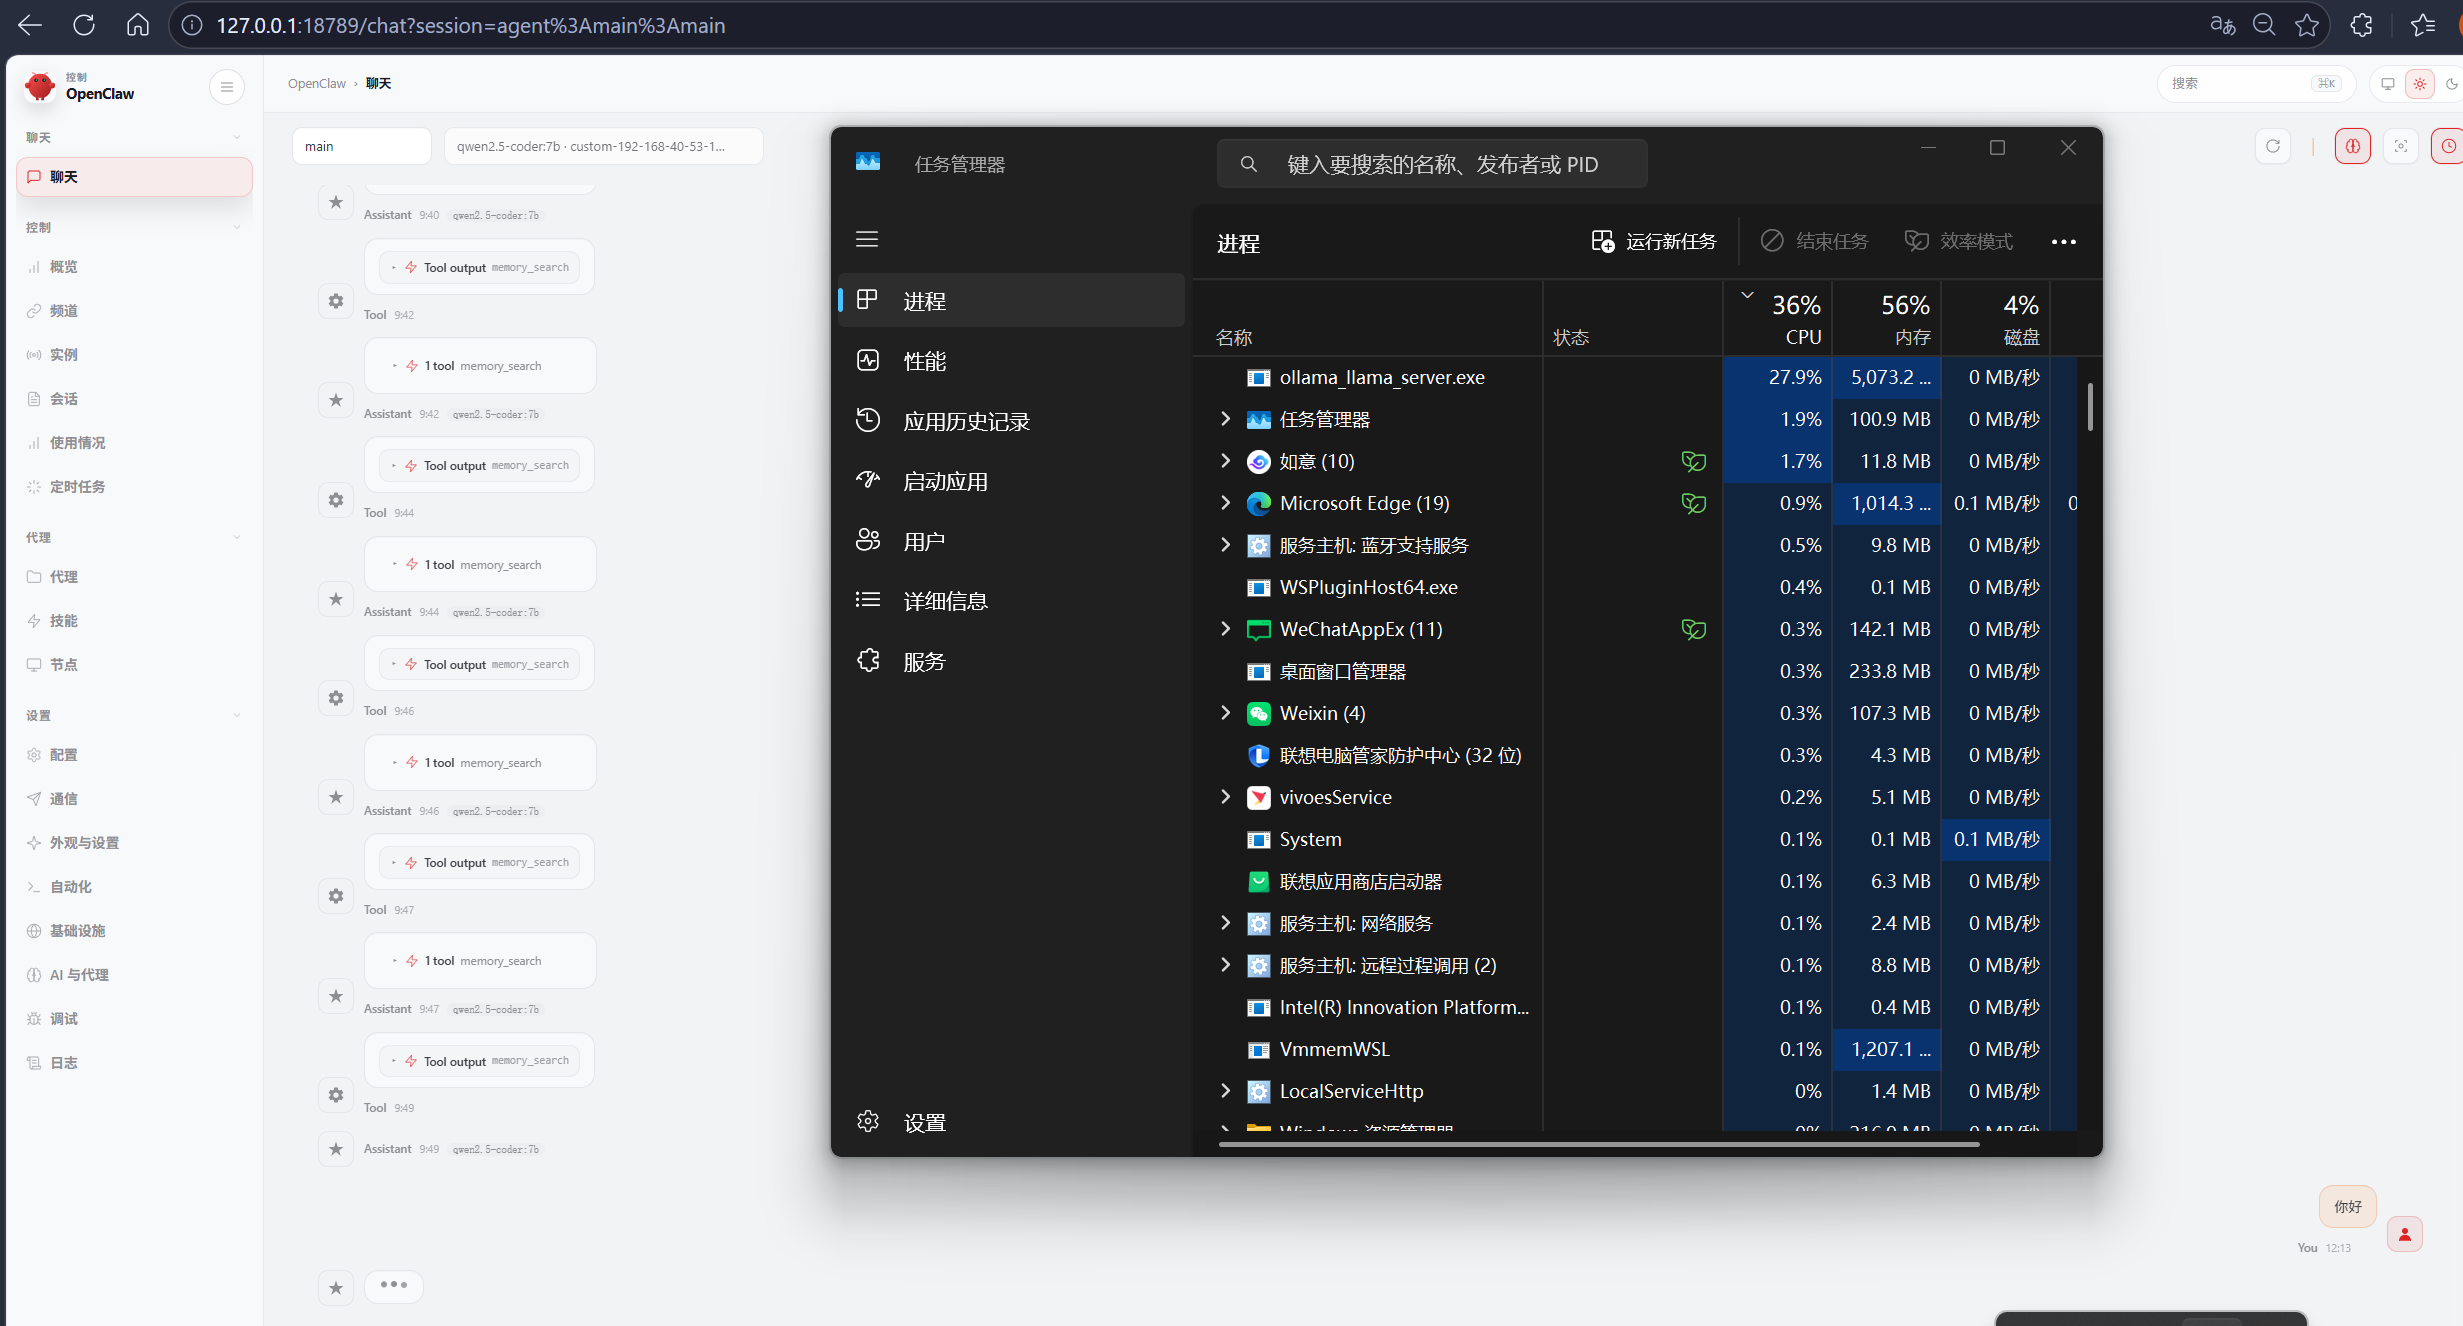Click the focus mode icon in OpenClaw toolbar
This screenshot has width=2463, height=1326.
coord(2401,147)
